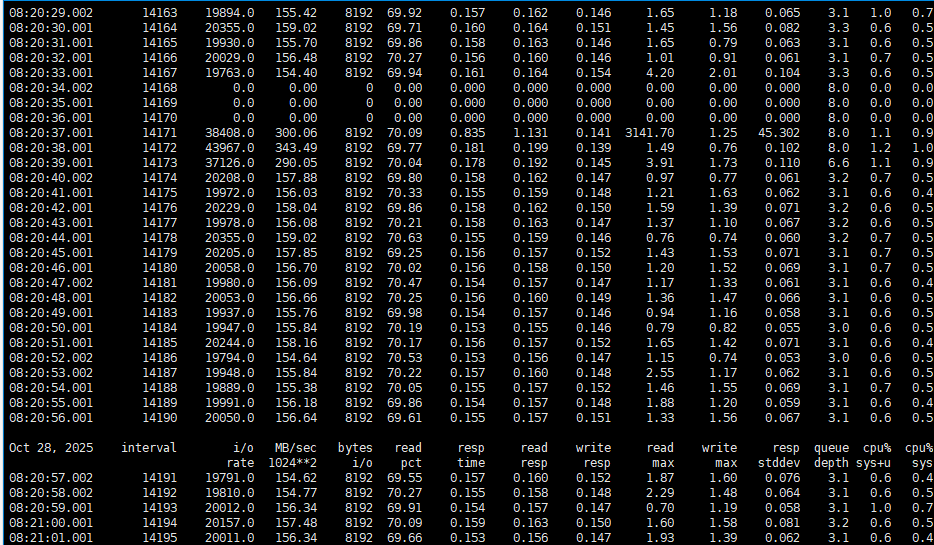This screenshot has width=934, height=545.
Task: Click interval number 14190
Action: 160,417
